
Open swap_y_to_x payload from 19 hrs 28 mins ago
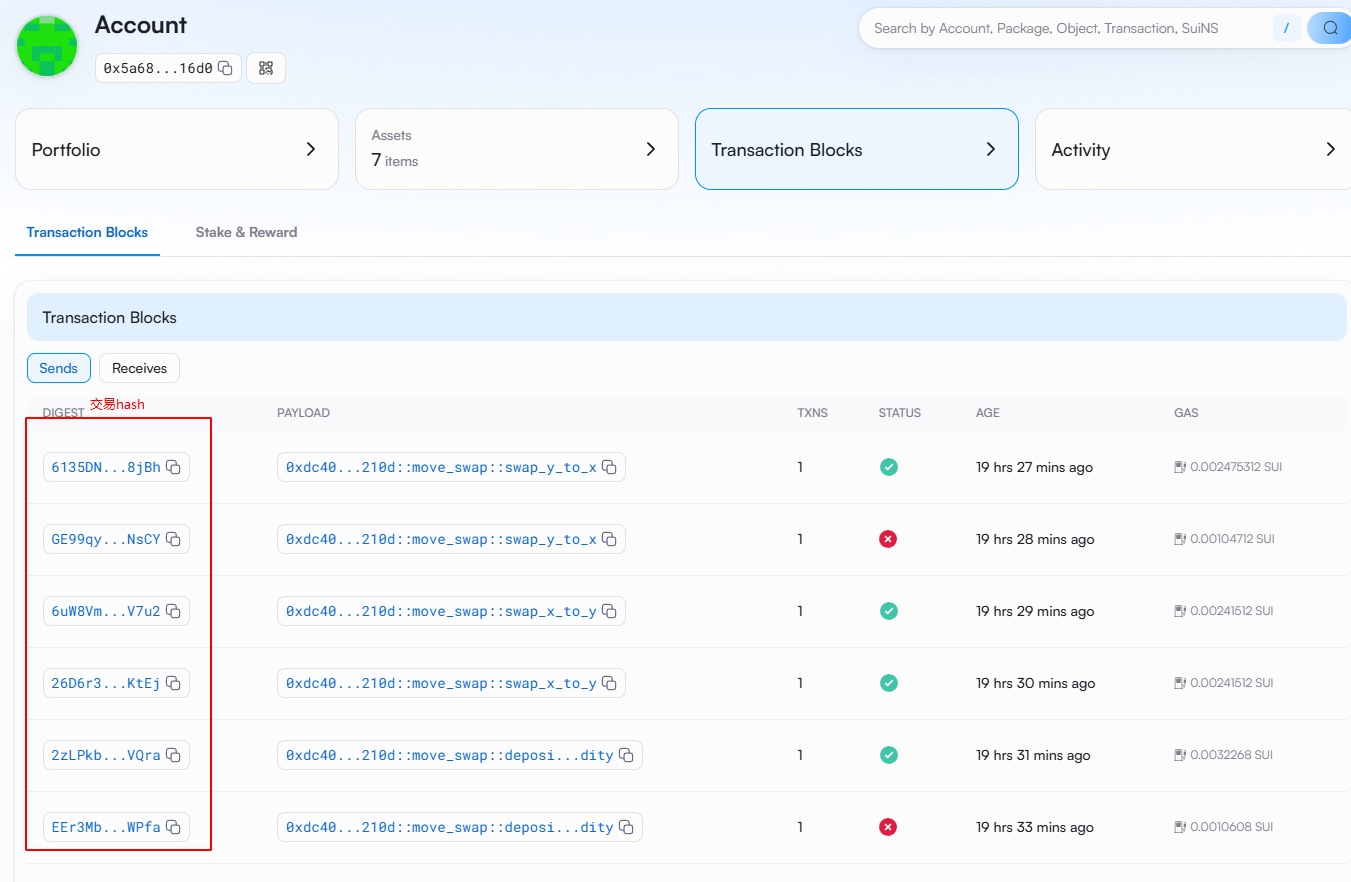(x=441, y=539)
